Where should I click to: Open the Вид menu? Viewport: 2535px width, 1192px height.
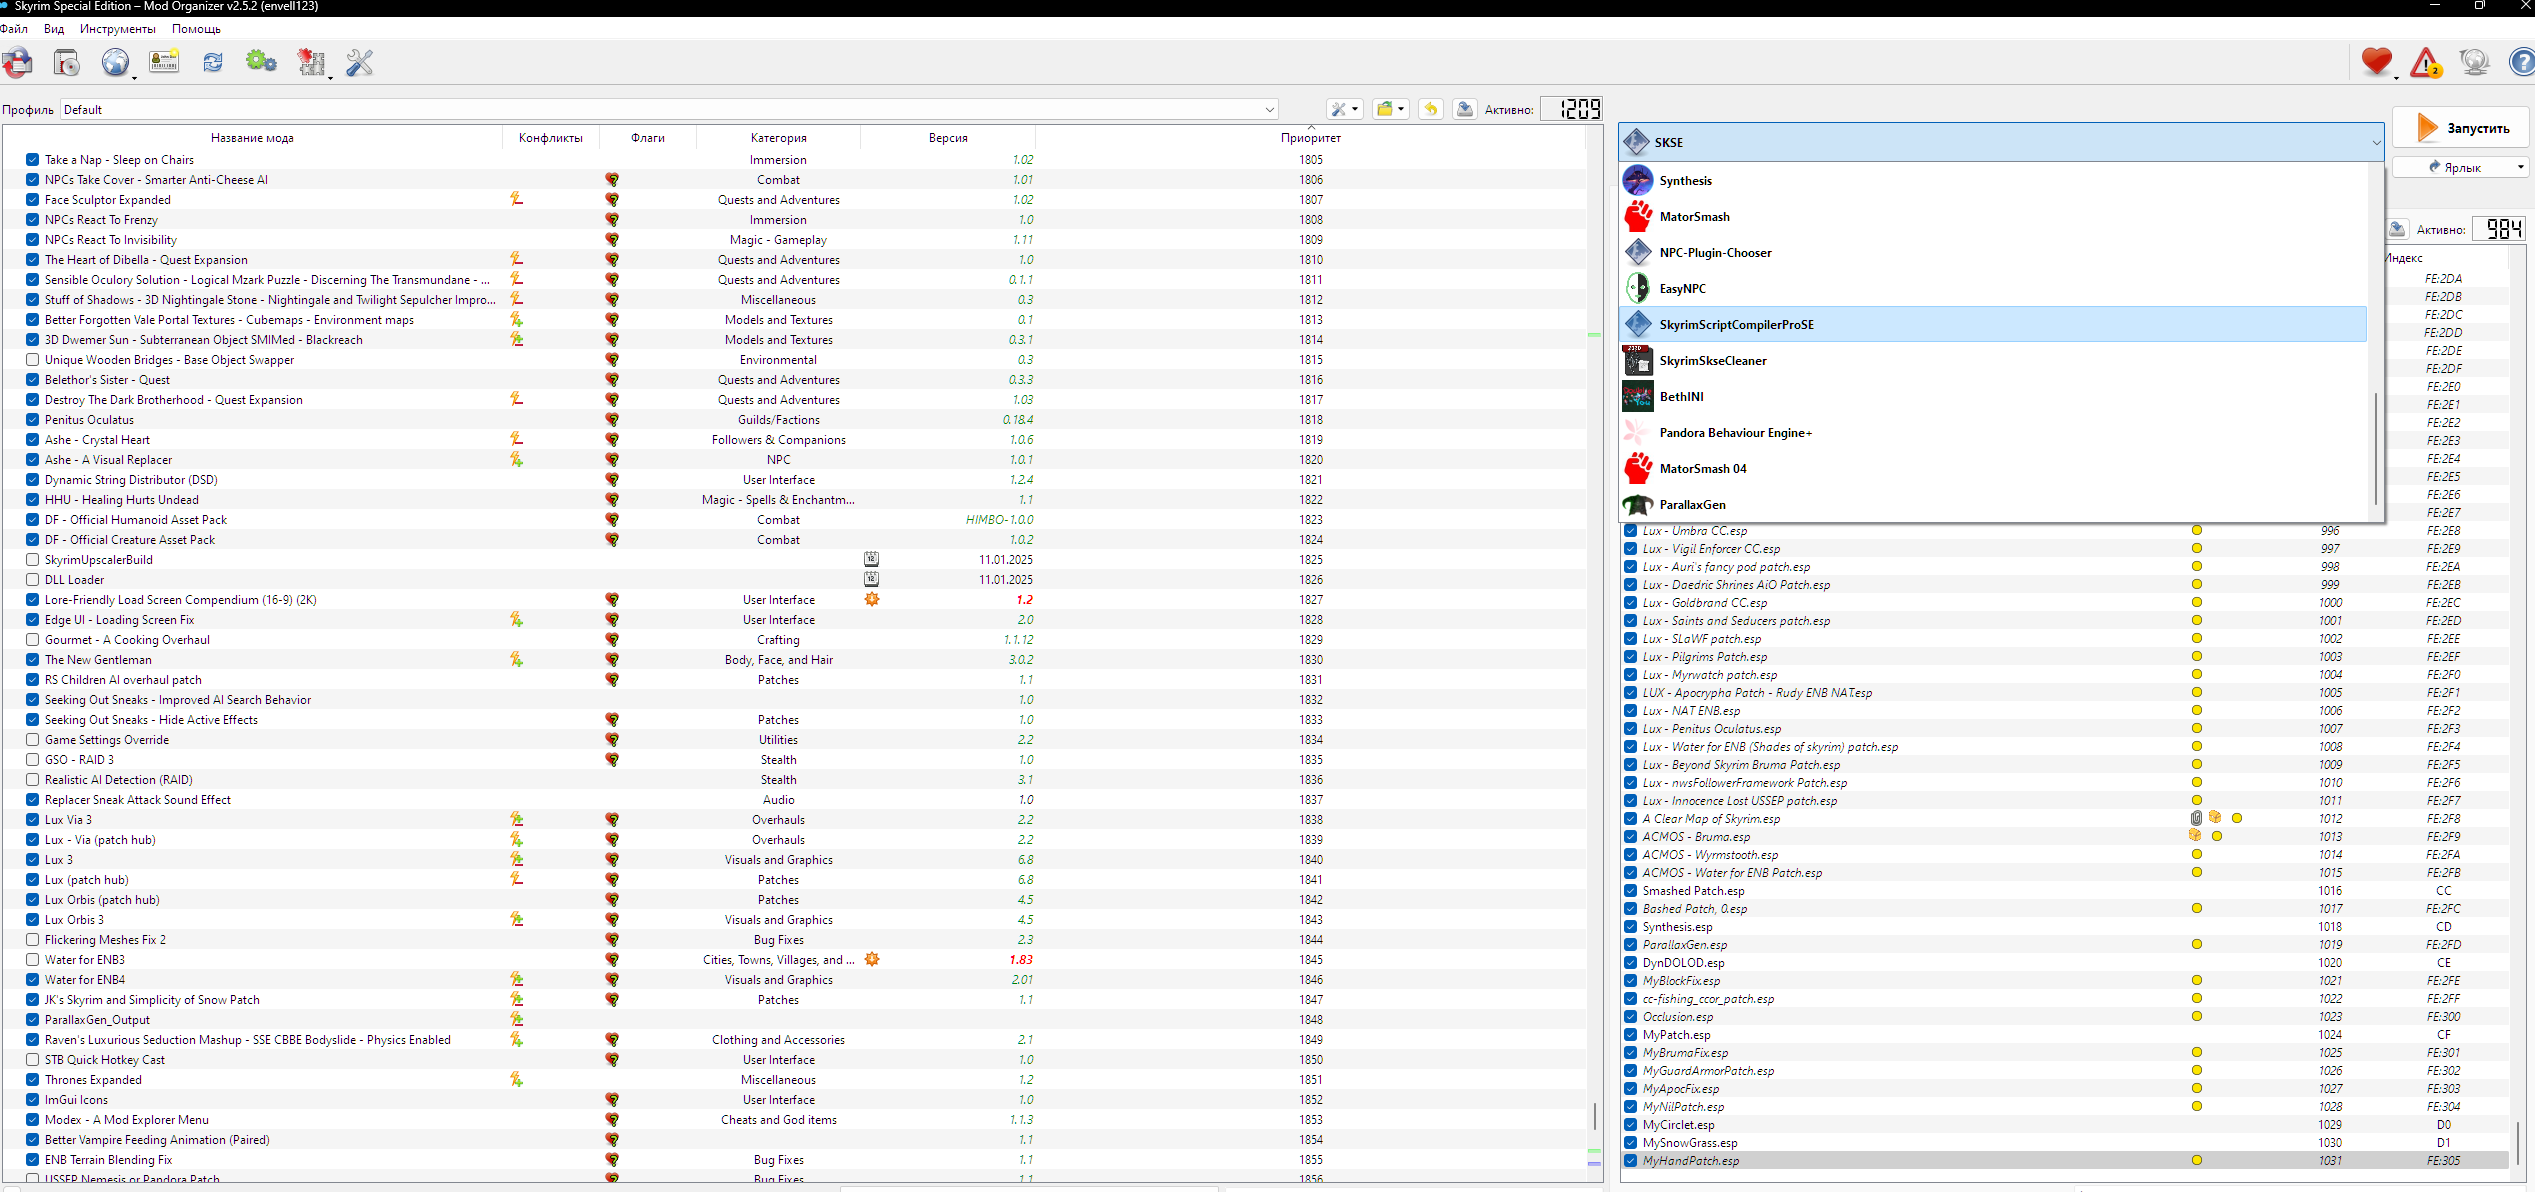point(54,29)
